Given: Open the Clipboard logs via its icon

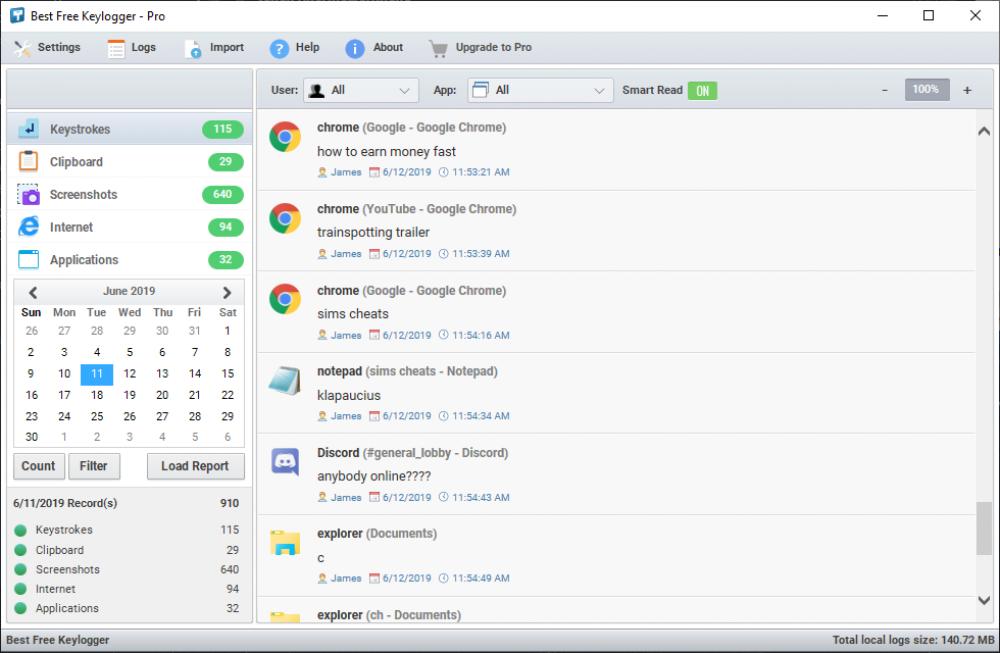Looking at the screenshot, I should (x=30, y=161).
